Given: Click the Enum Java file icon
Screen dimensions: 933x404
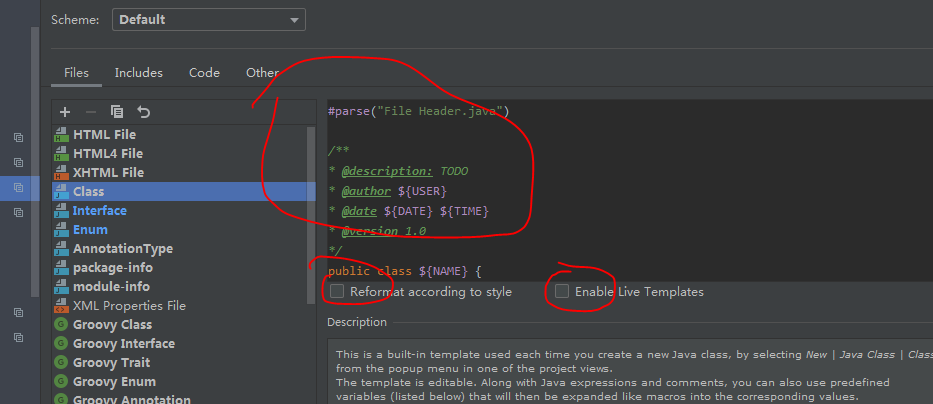Looking at the screenshot, I should tap(61, 230).
